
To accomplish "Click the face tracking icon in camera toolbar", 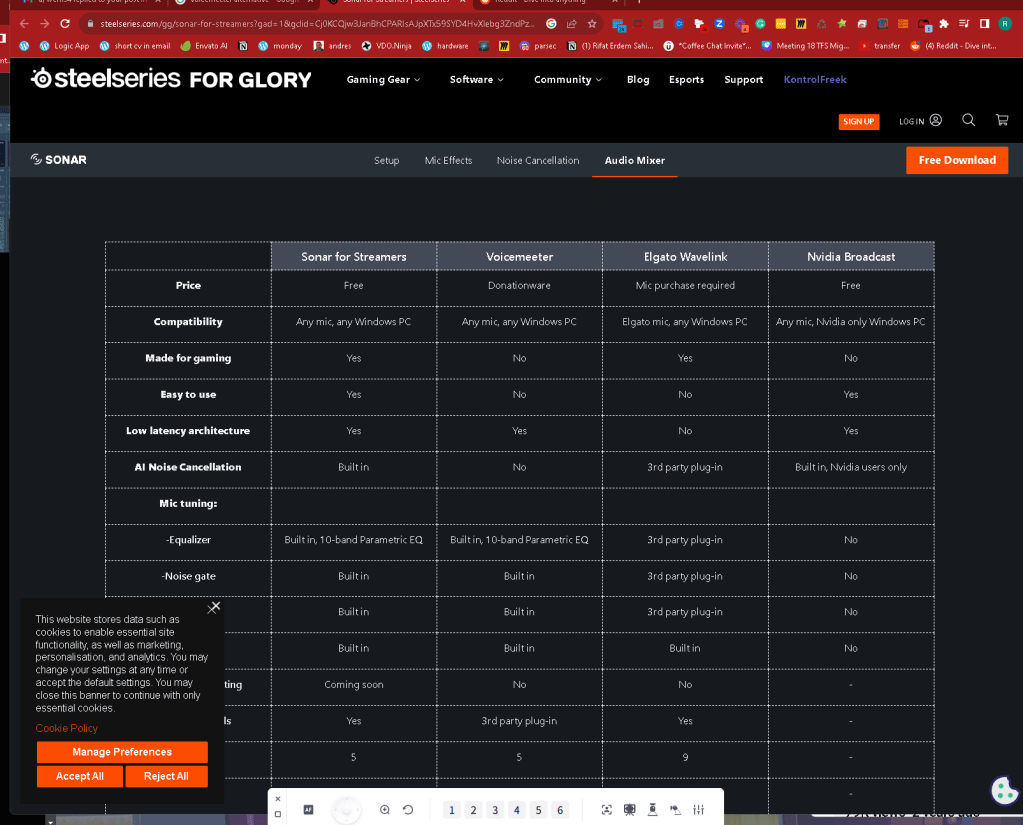I will tap(607, 809).
